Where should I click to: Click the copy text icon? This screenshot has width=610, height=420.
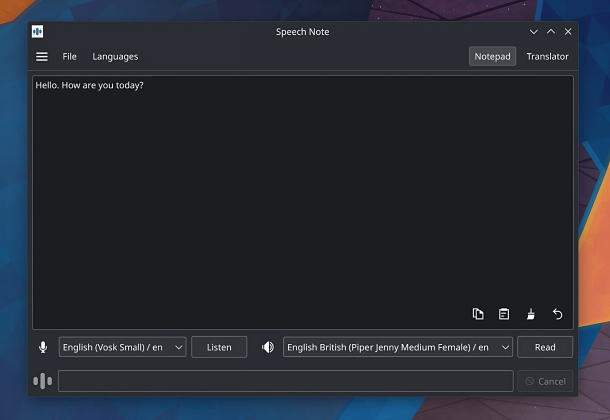click(x=478, y=314)
